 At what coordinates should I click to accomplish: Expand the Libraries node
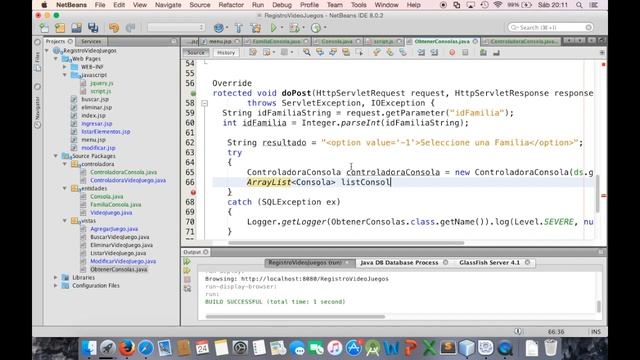[x=56, y=278]
